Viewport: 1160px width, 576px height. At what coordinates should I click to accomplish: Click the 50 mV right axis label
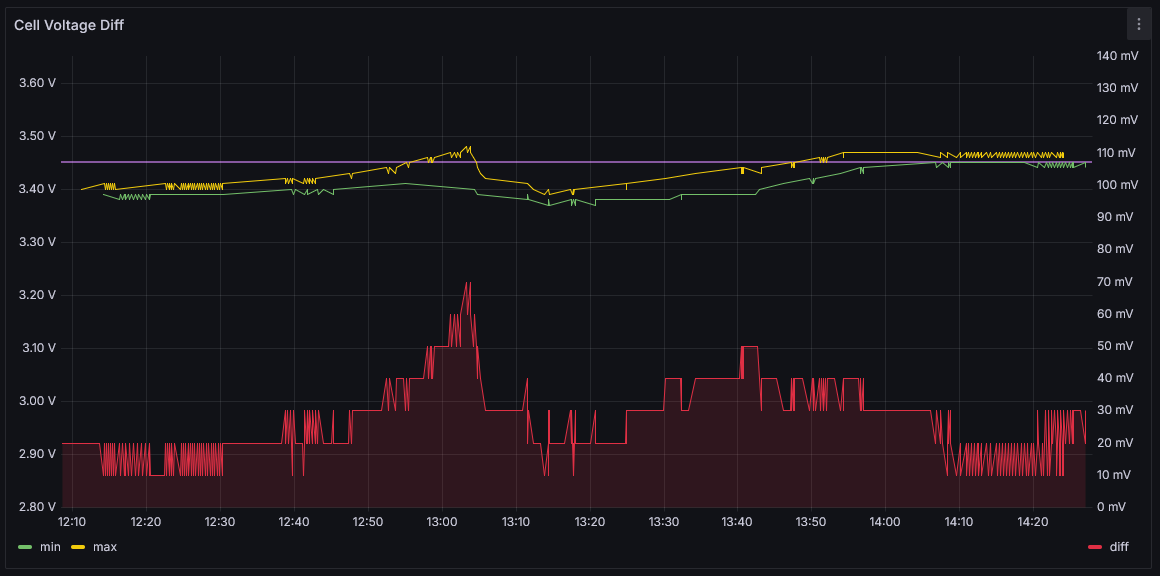pyautogui.click(x=1116, y=346)
